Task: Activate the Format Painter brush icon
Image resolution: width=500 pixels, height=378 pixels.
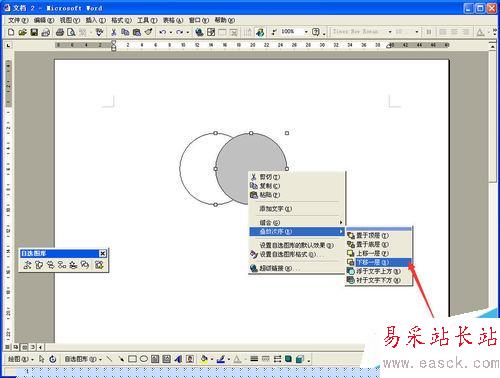Action: 148,32
